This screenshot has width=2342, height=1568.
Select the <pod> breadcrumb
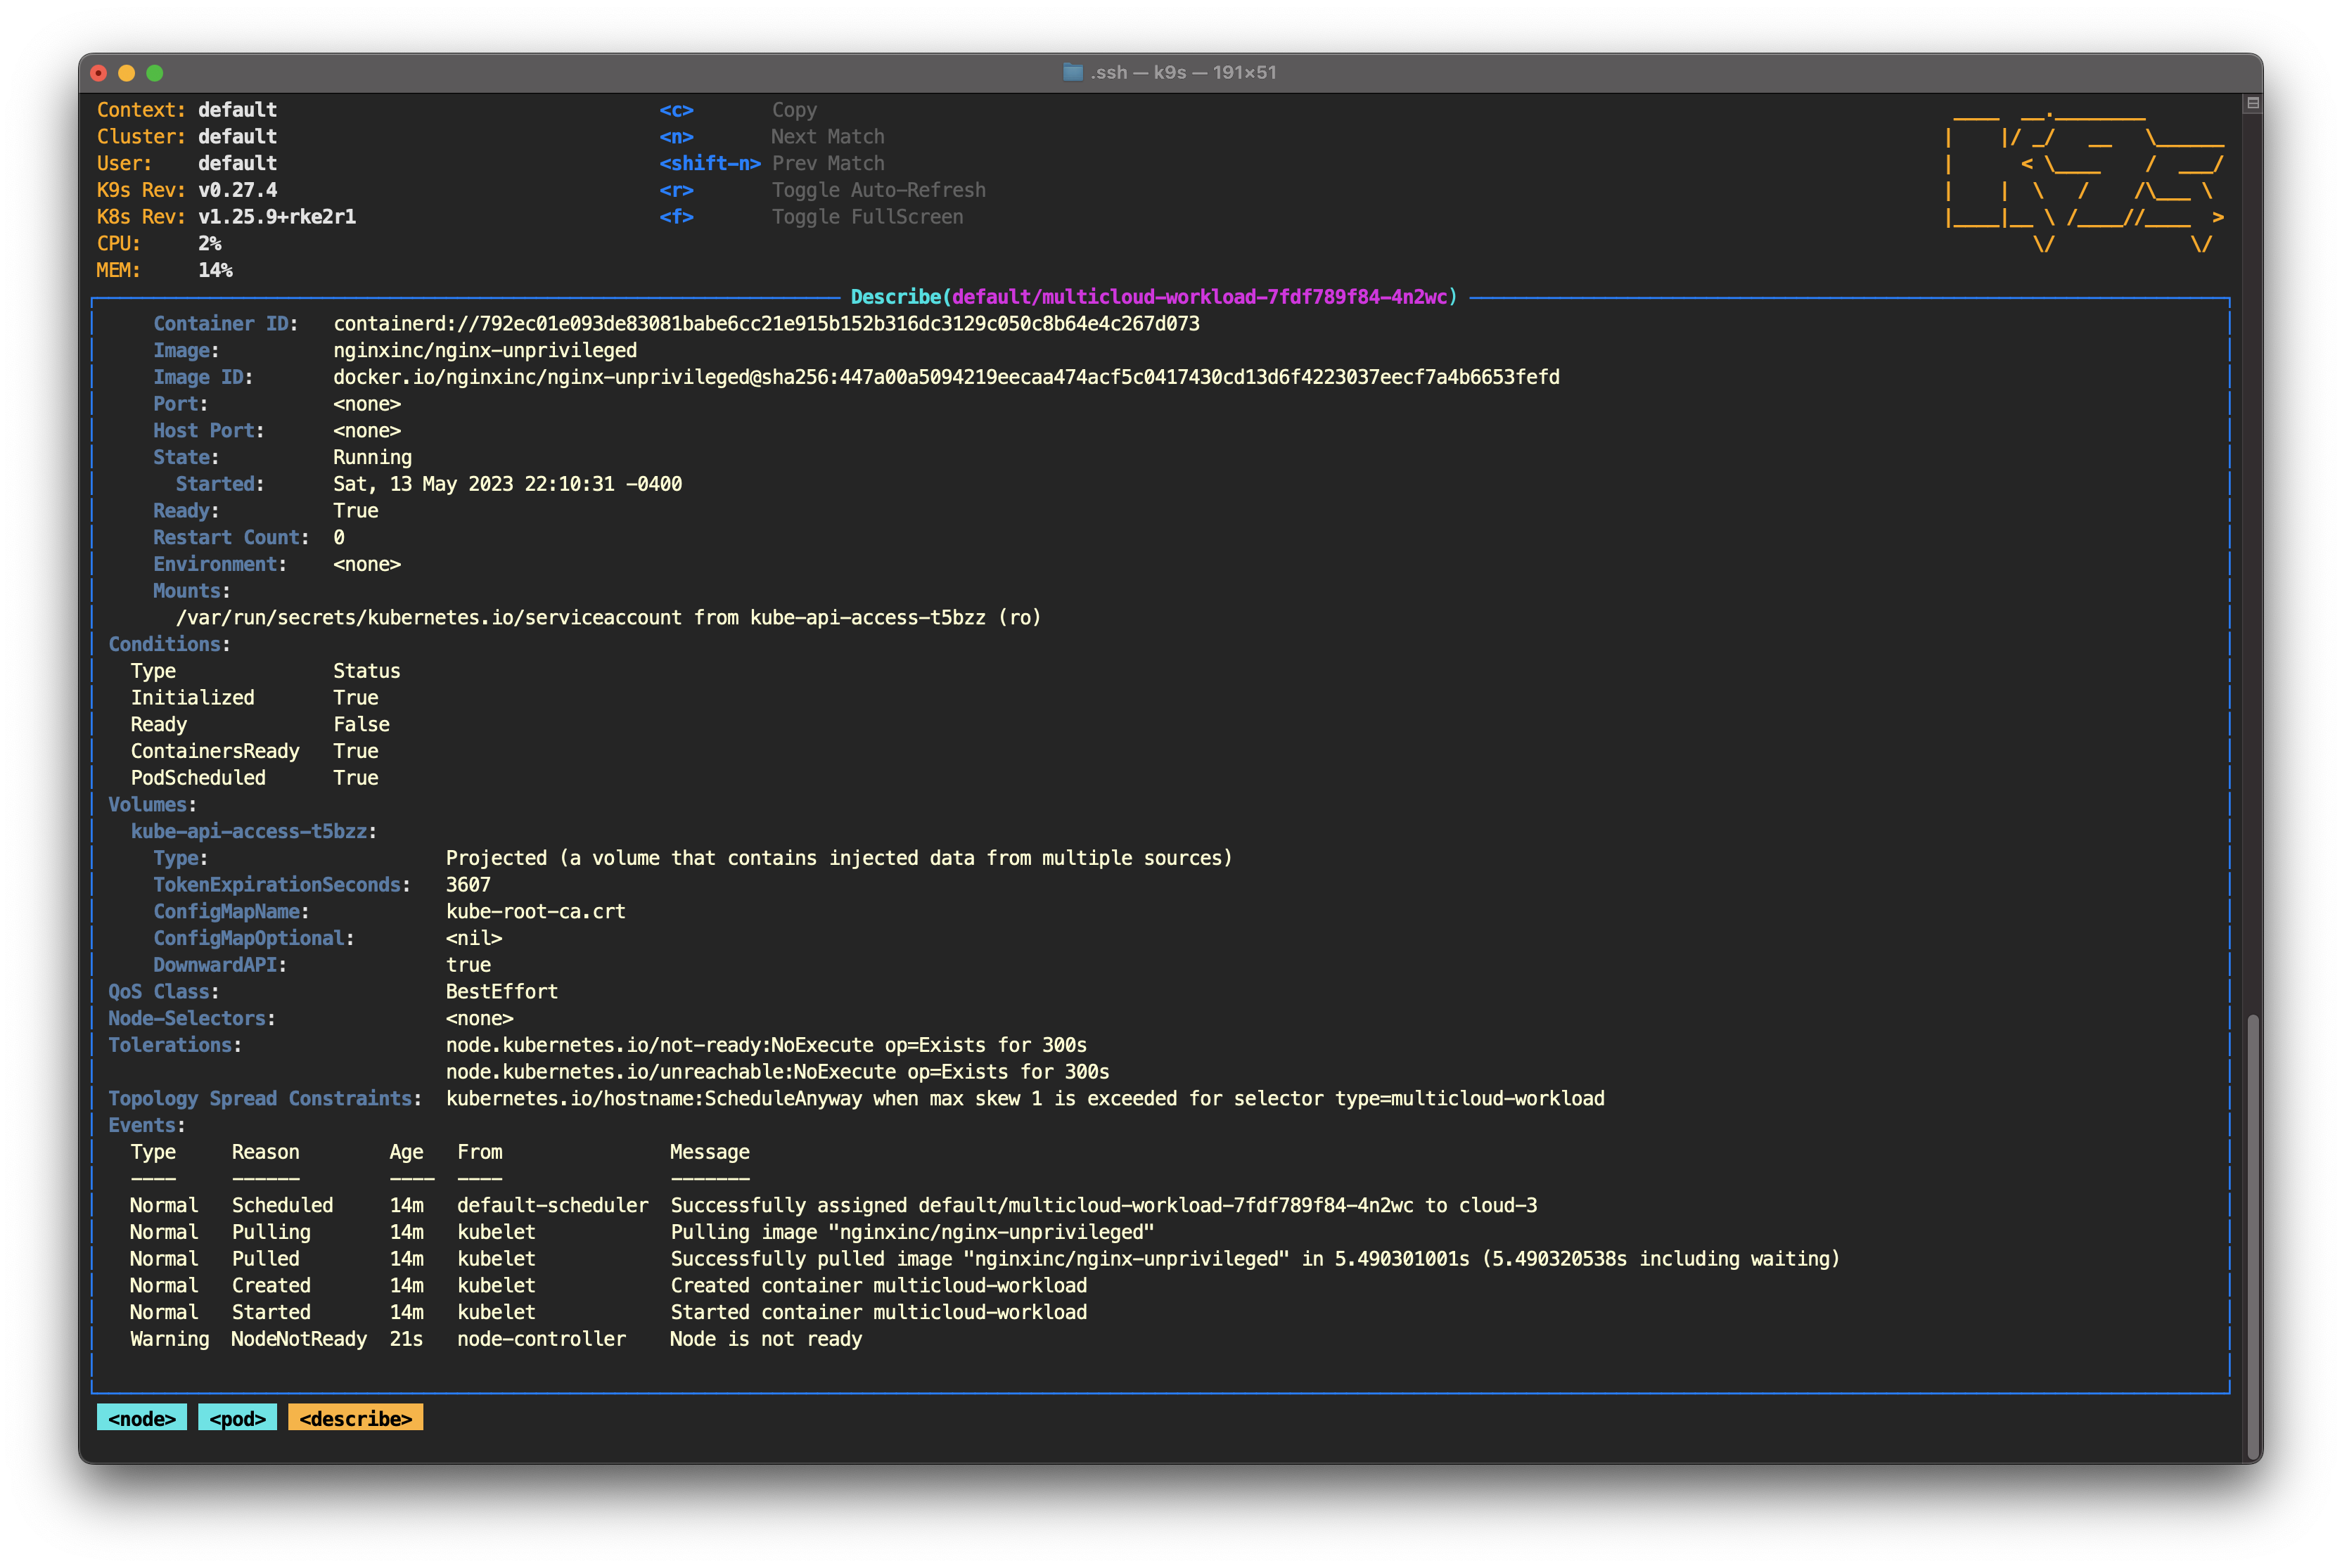pyautogui.click(x=238, y=1418)
